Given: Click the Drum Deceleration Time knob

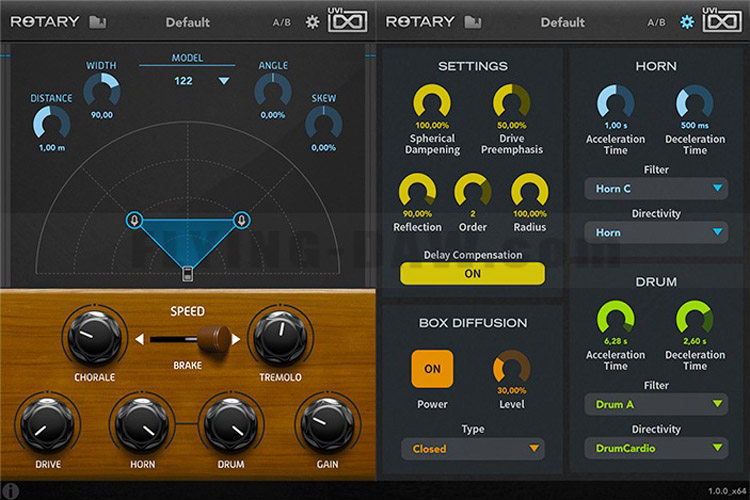Looking at the screenshot, I should pyautogui.click(x=695, y=317).
